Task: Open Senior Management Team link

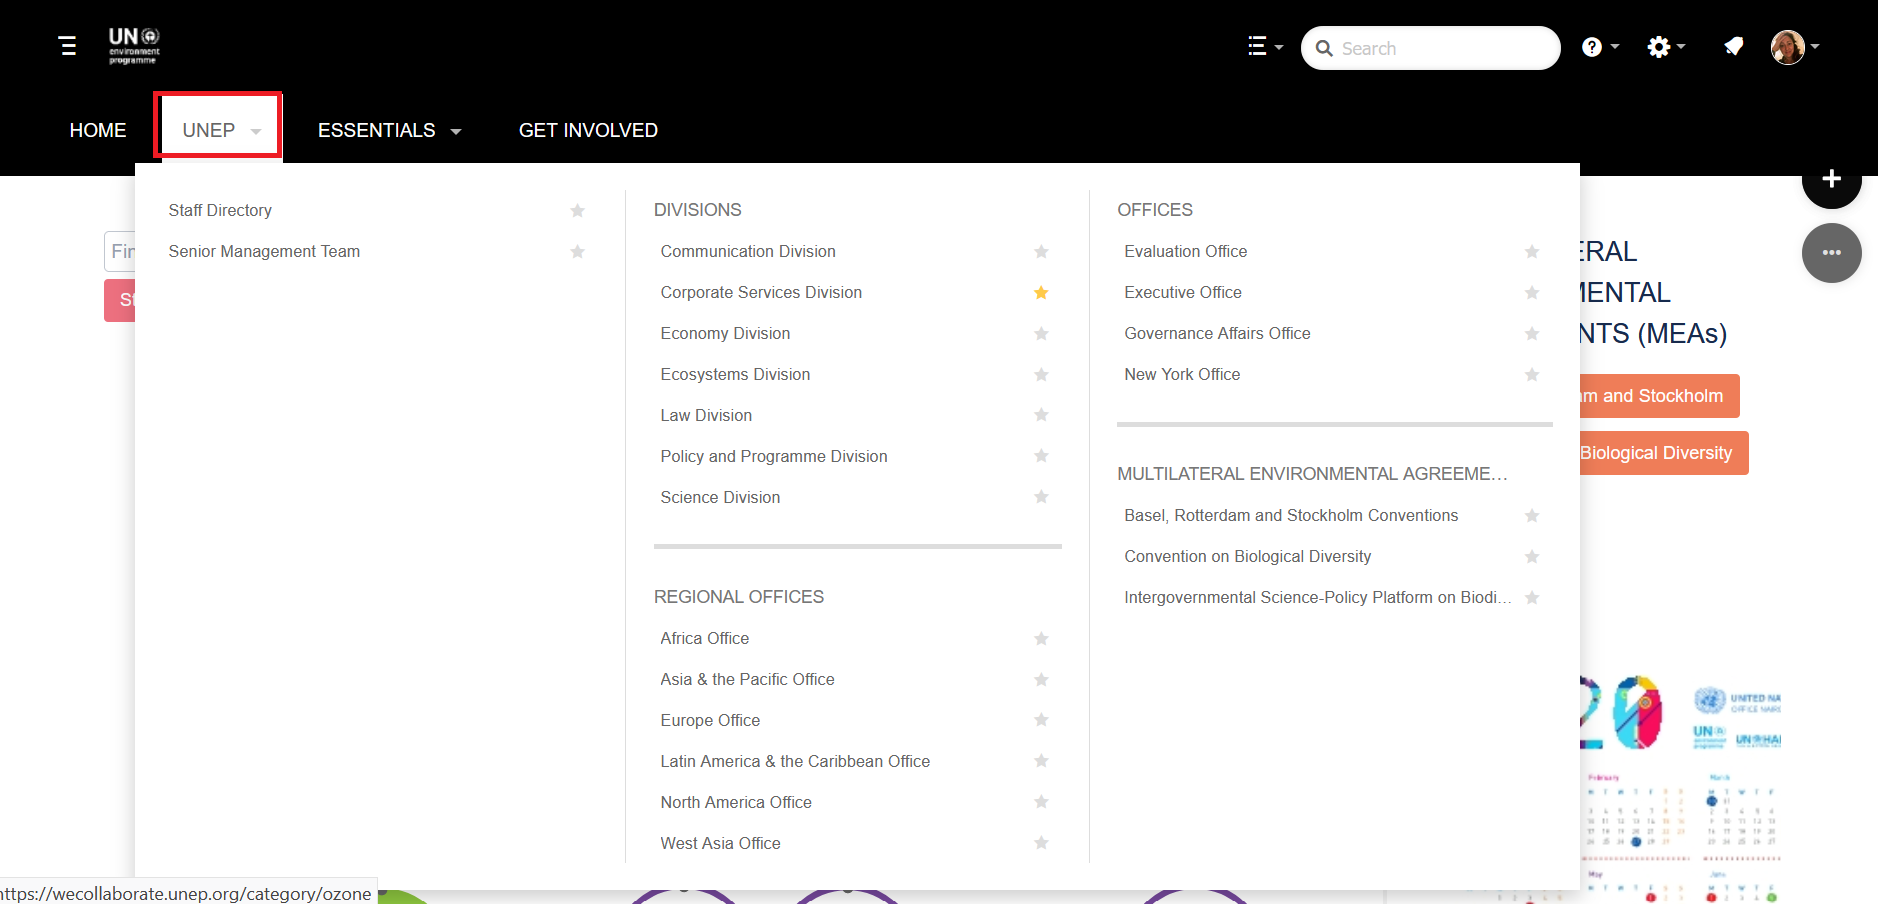Action: coord(264,251)
